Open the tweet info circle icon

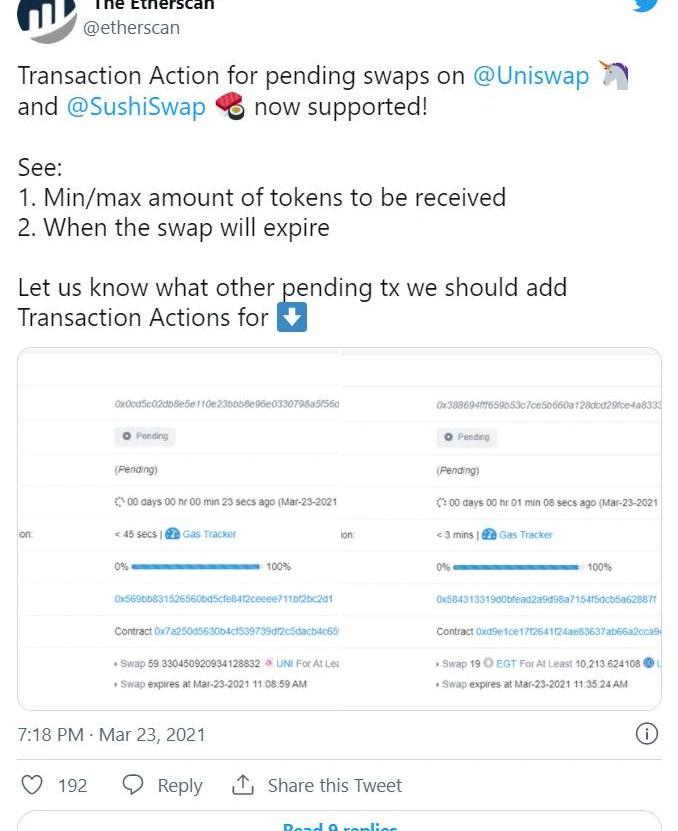pos(647,734)
